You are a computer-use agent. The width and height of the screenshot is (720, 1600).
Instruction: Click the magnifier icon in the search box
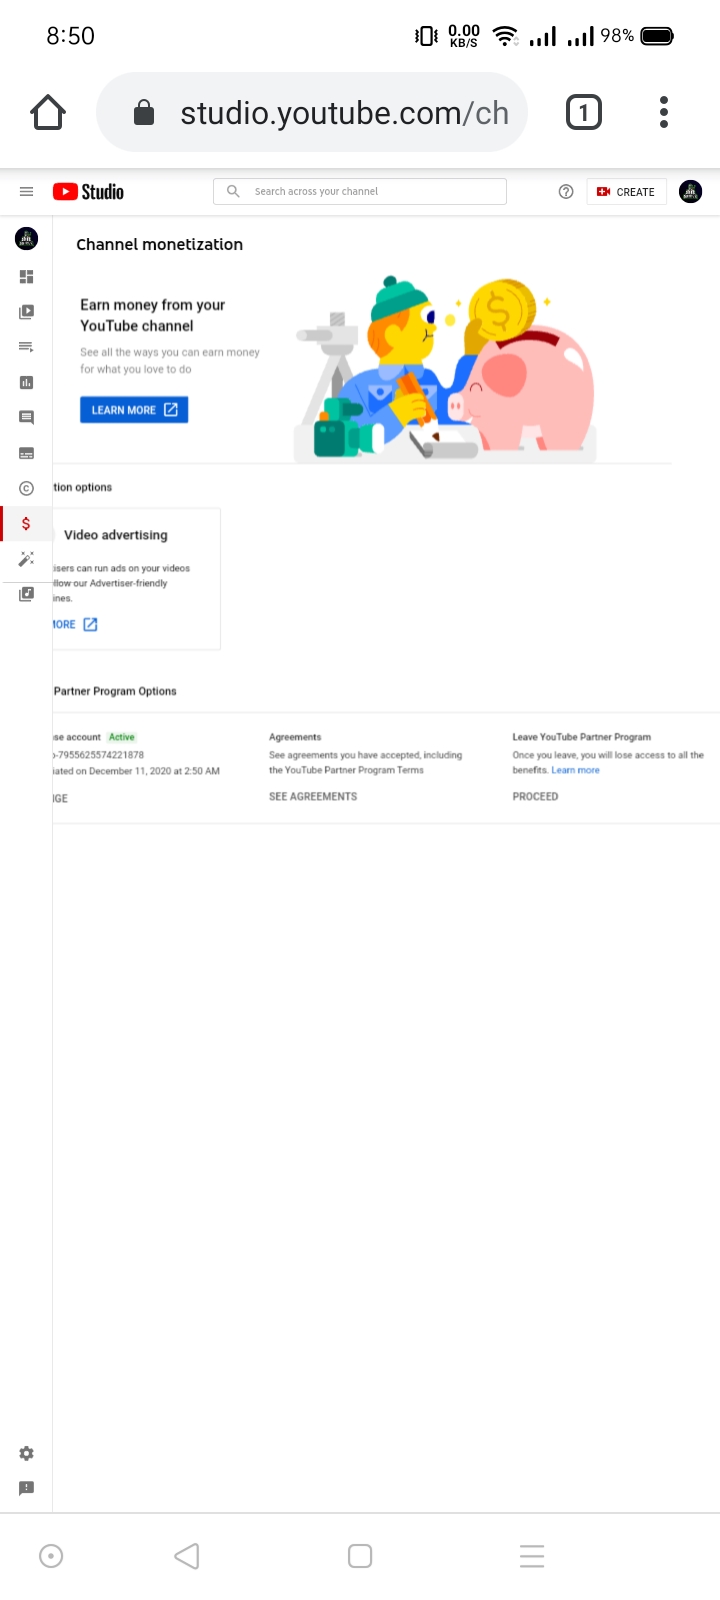tap(233, 191)
